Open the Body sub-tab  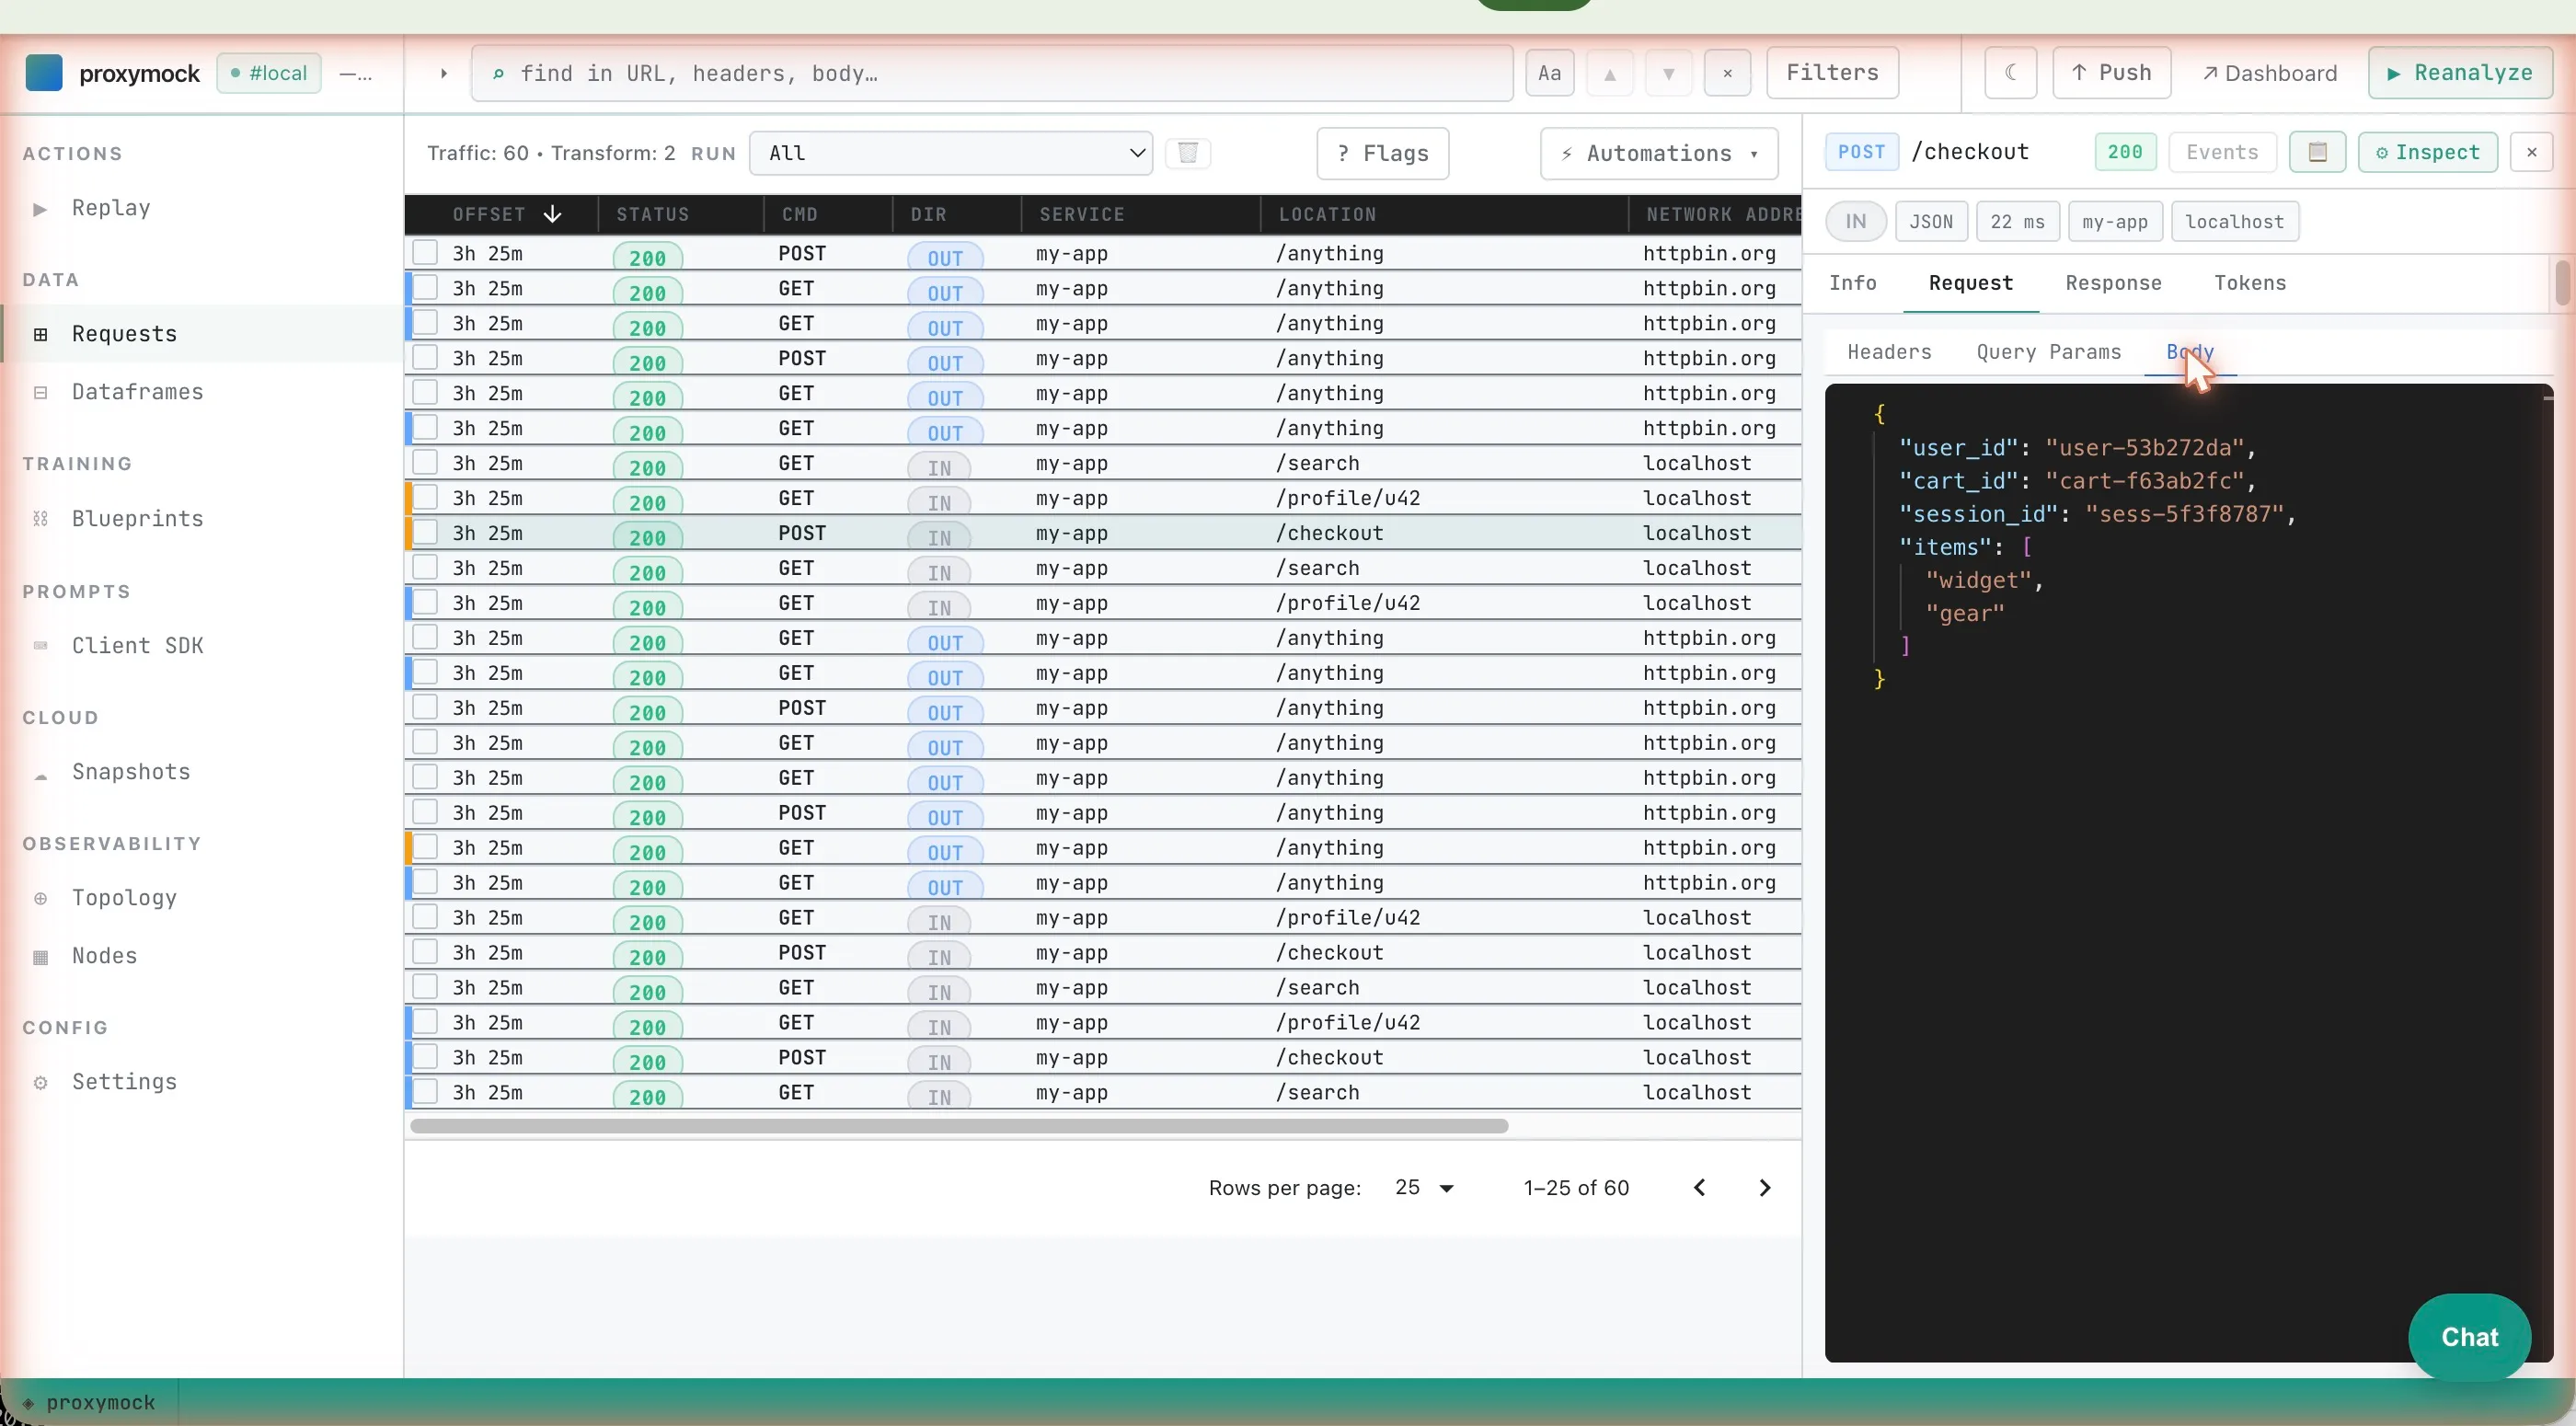pos(2190,352)
